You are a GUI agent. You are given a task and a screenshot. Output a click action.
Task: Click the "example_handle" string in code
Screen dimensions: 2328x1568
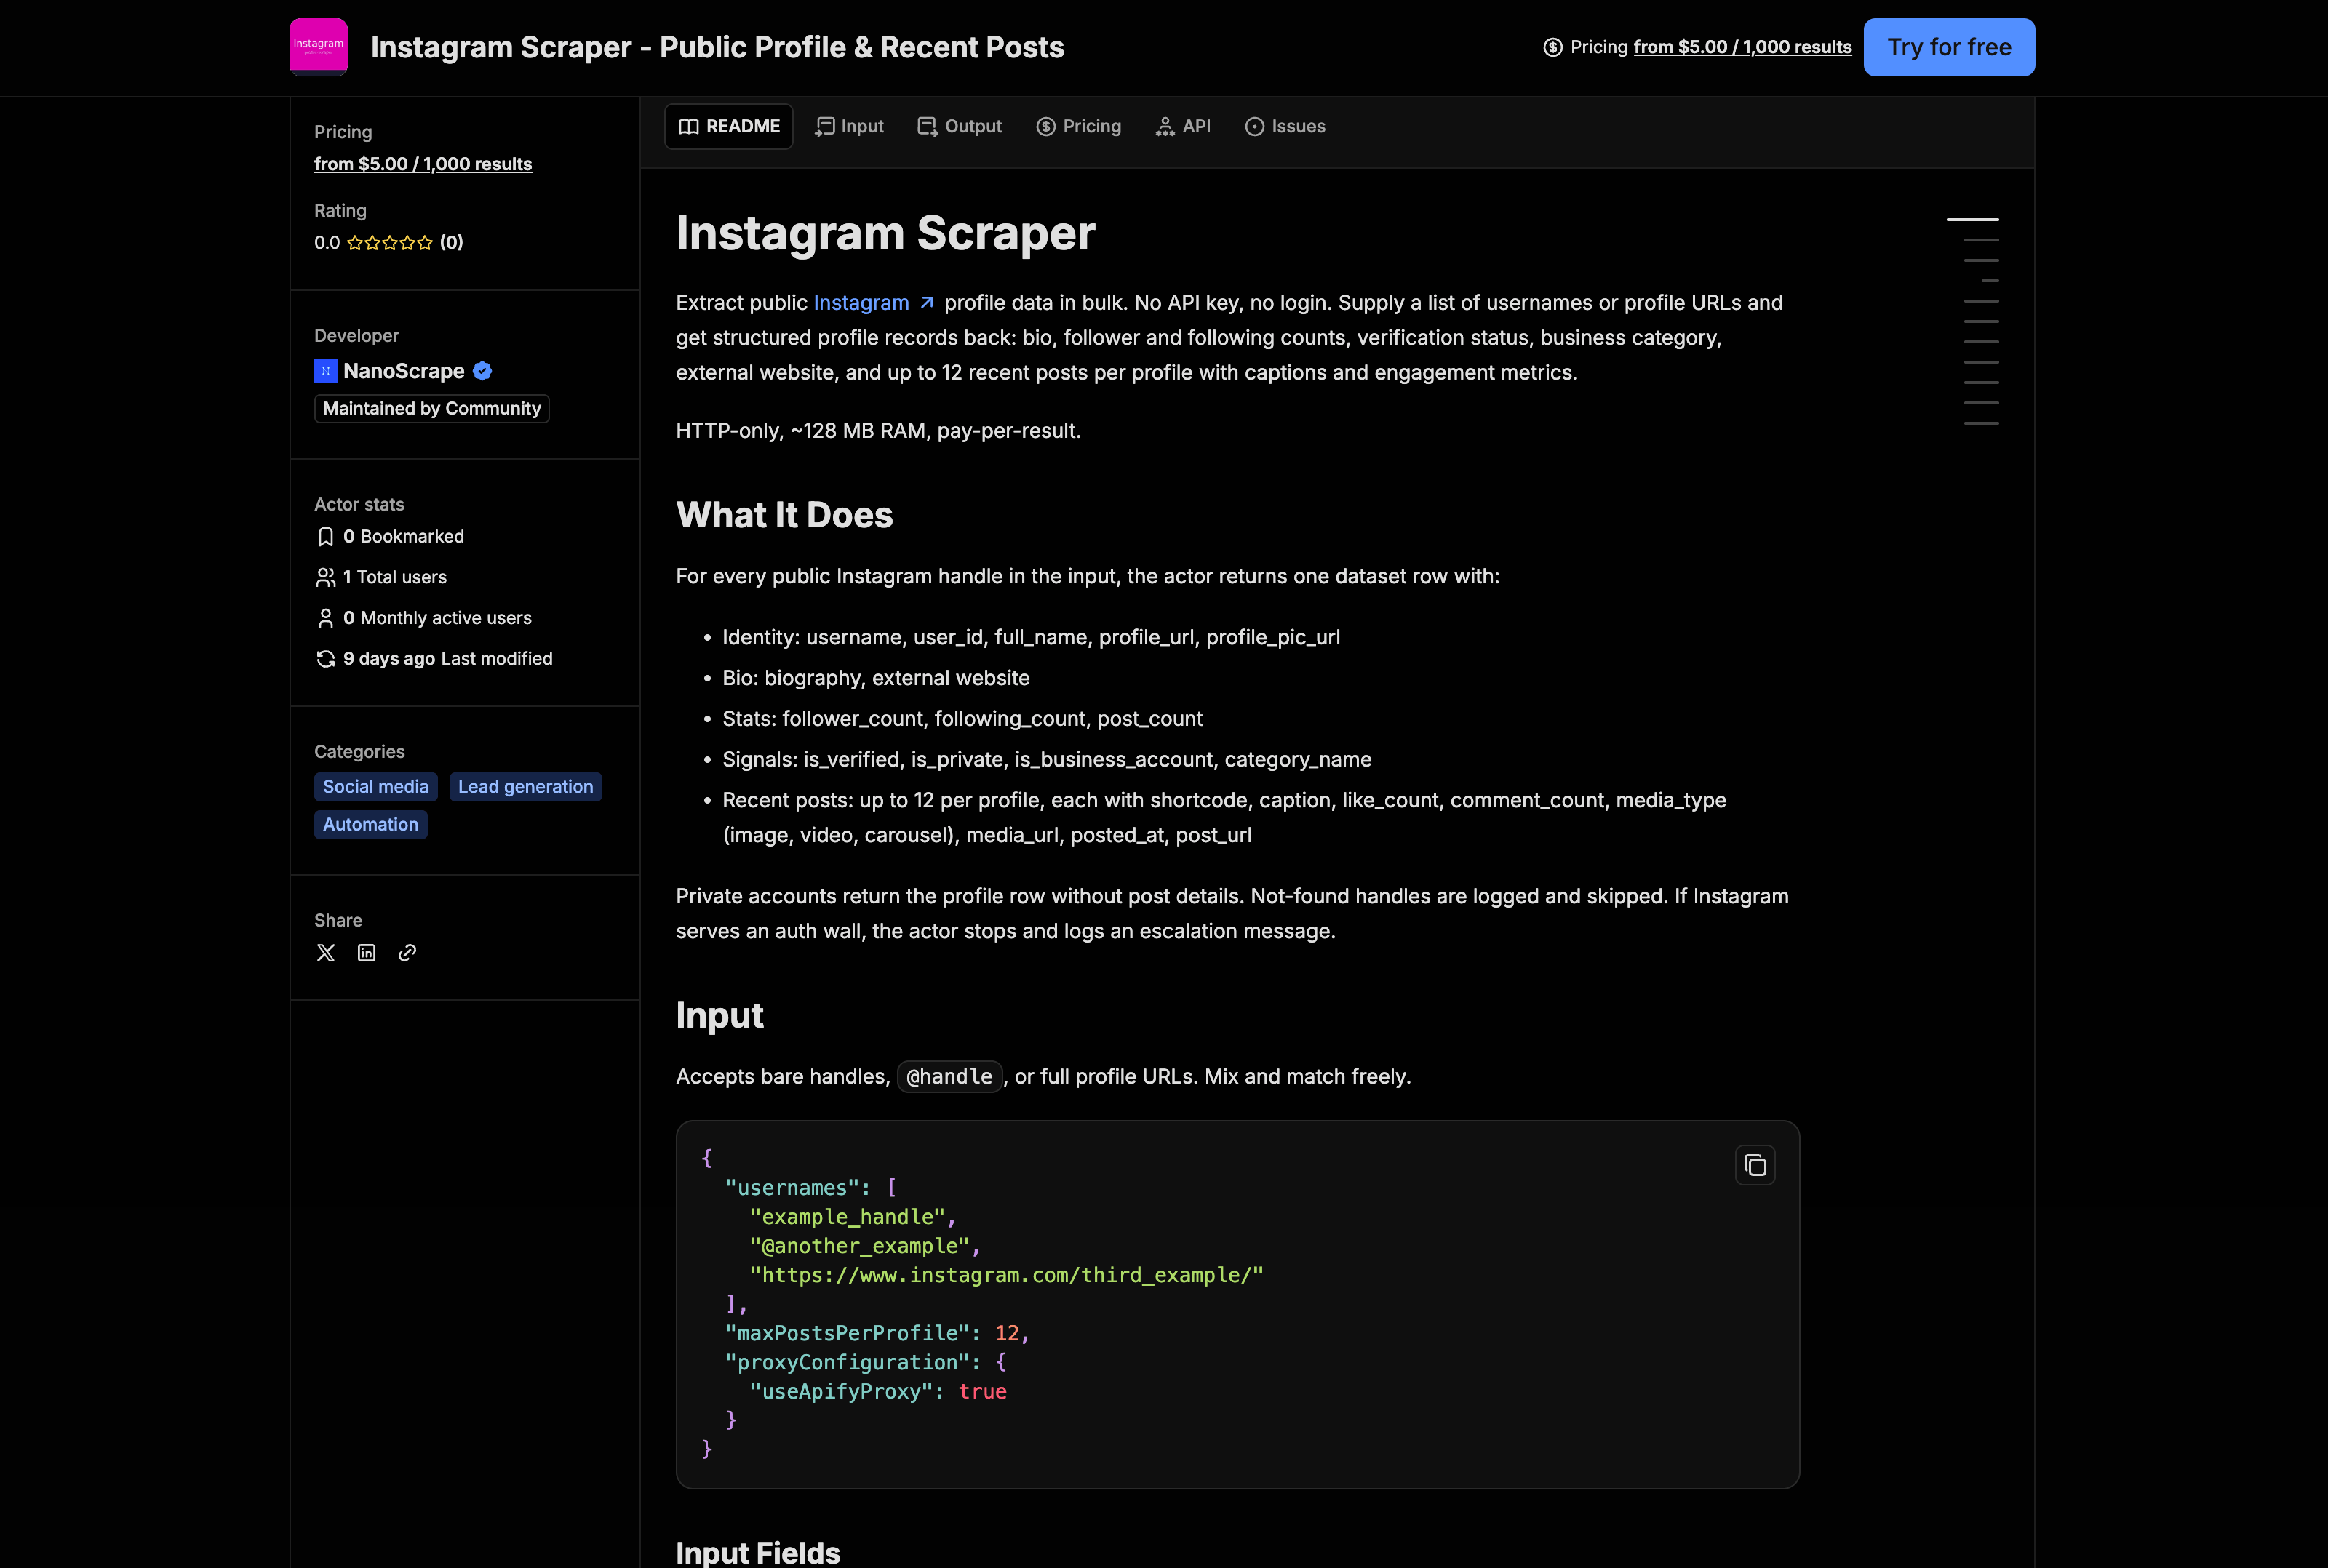pyautogui.click(x=846, y=1217)
